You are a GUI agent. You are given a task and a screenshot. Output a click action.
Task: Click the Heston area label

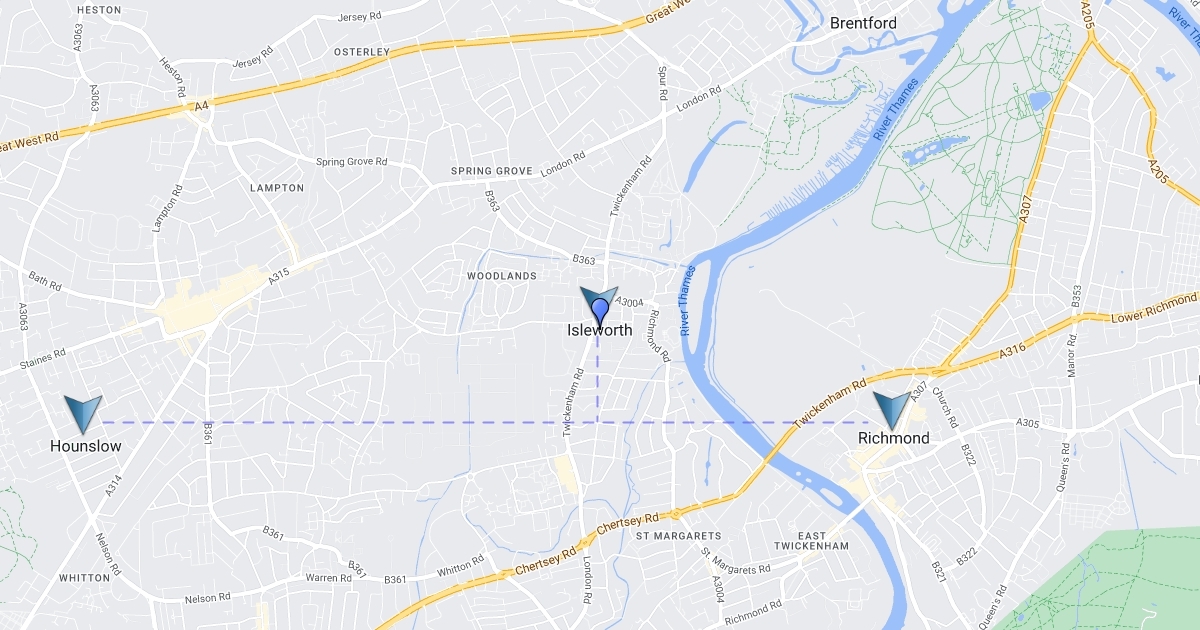point(99,10)
